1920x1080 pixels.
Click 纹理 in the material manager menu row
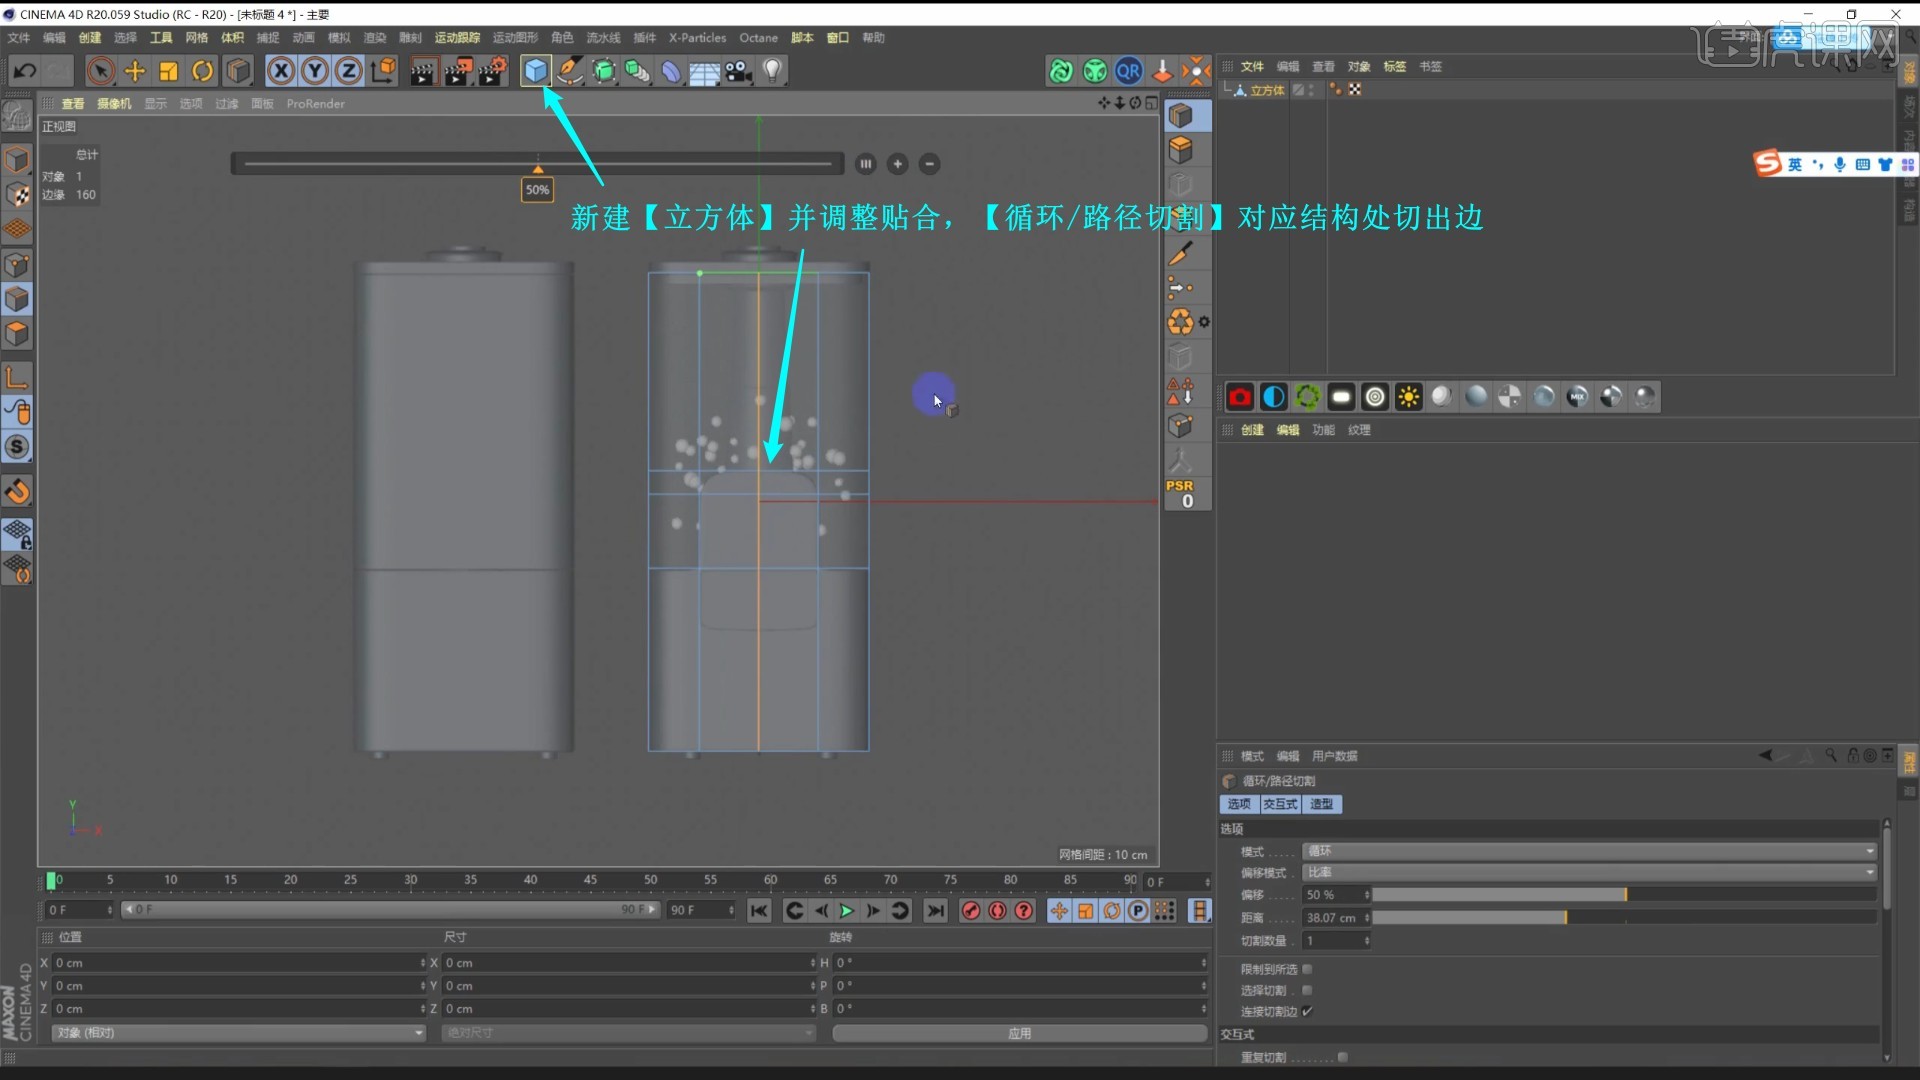pyautogui.click(x=1359, y=429)
